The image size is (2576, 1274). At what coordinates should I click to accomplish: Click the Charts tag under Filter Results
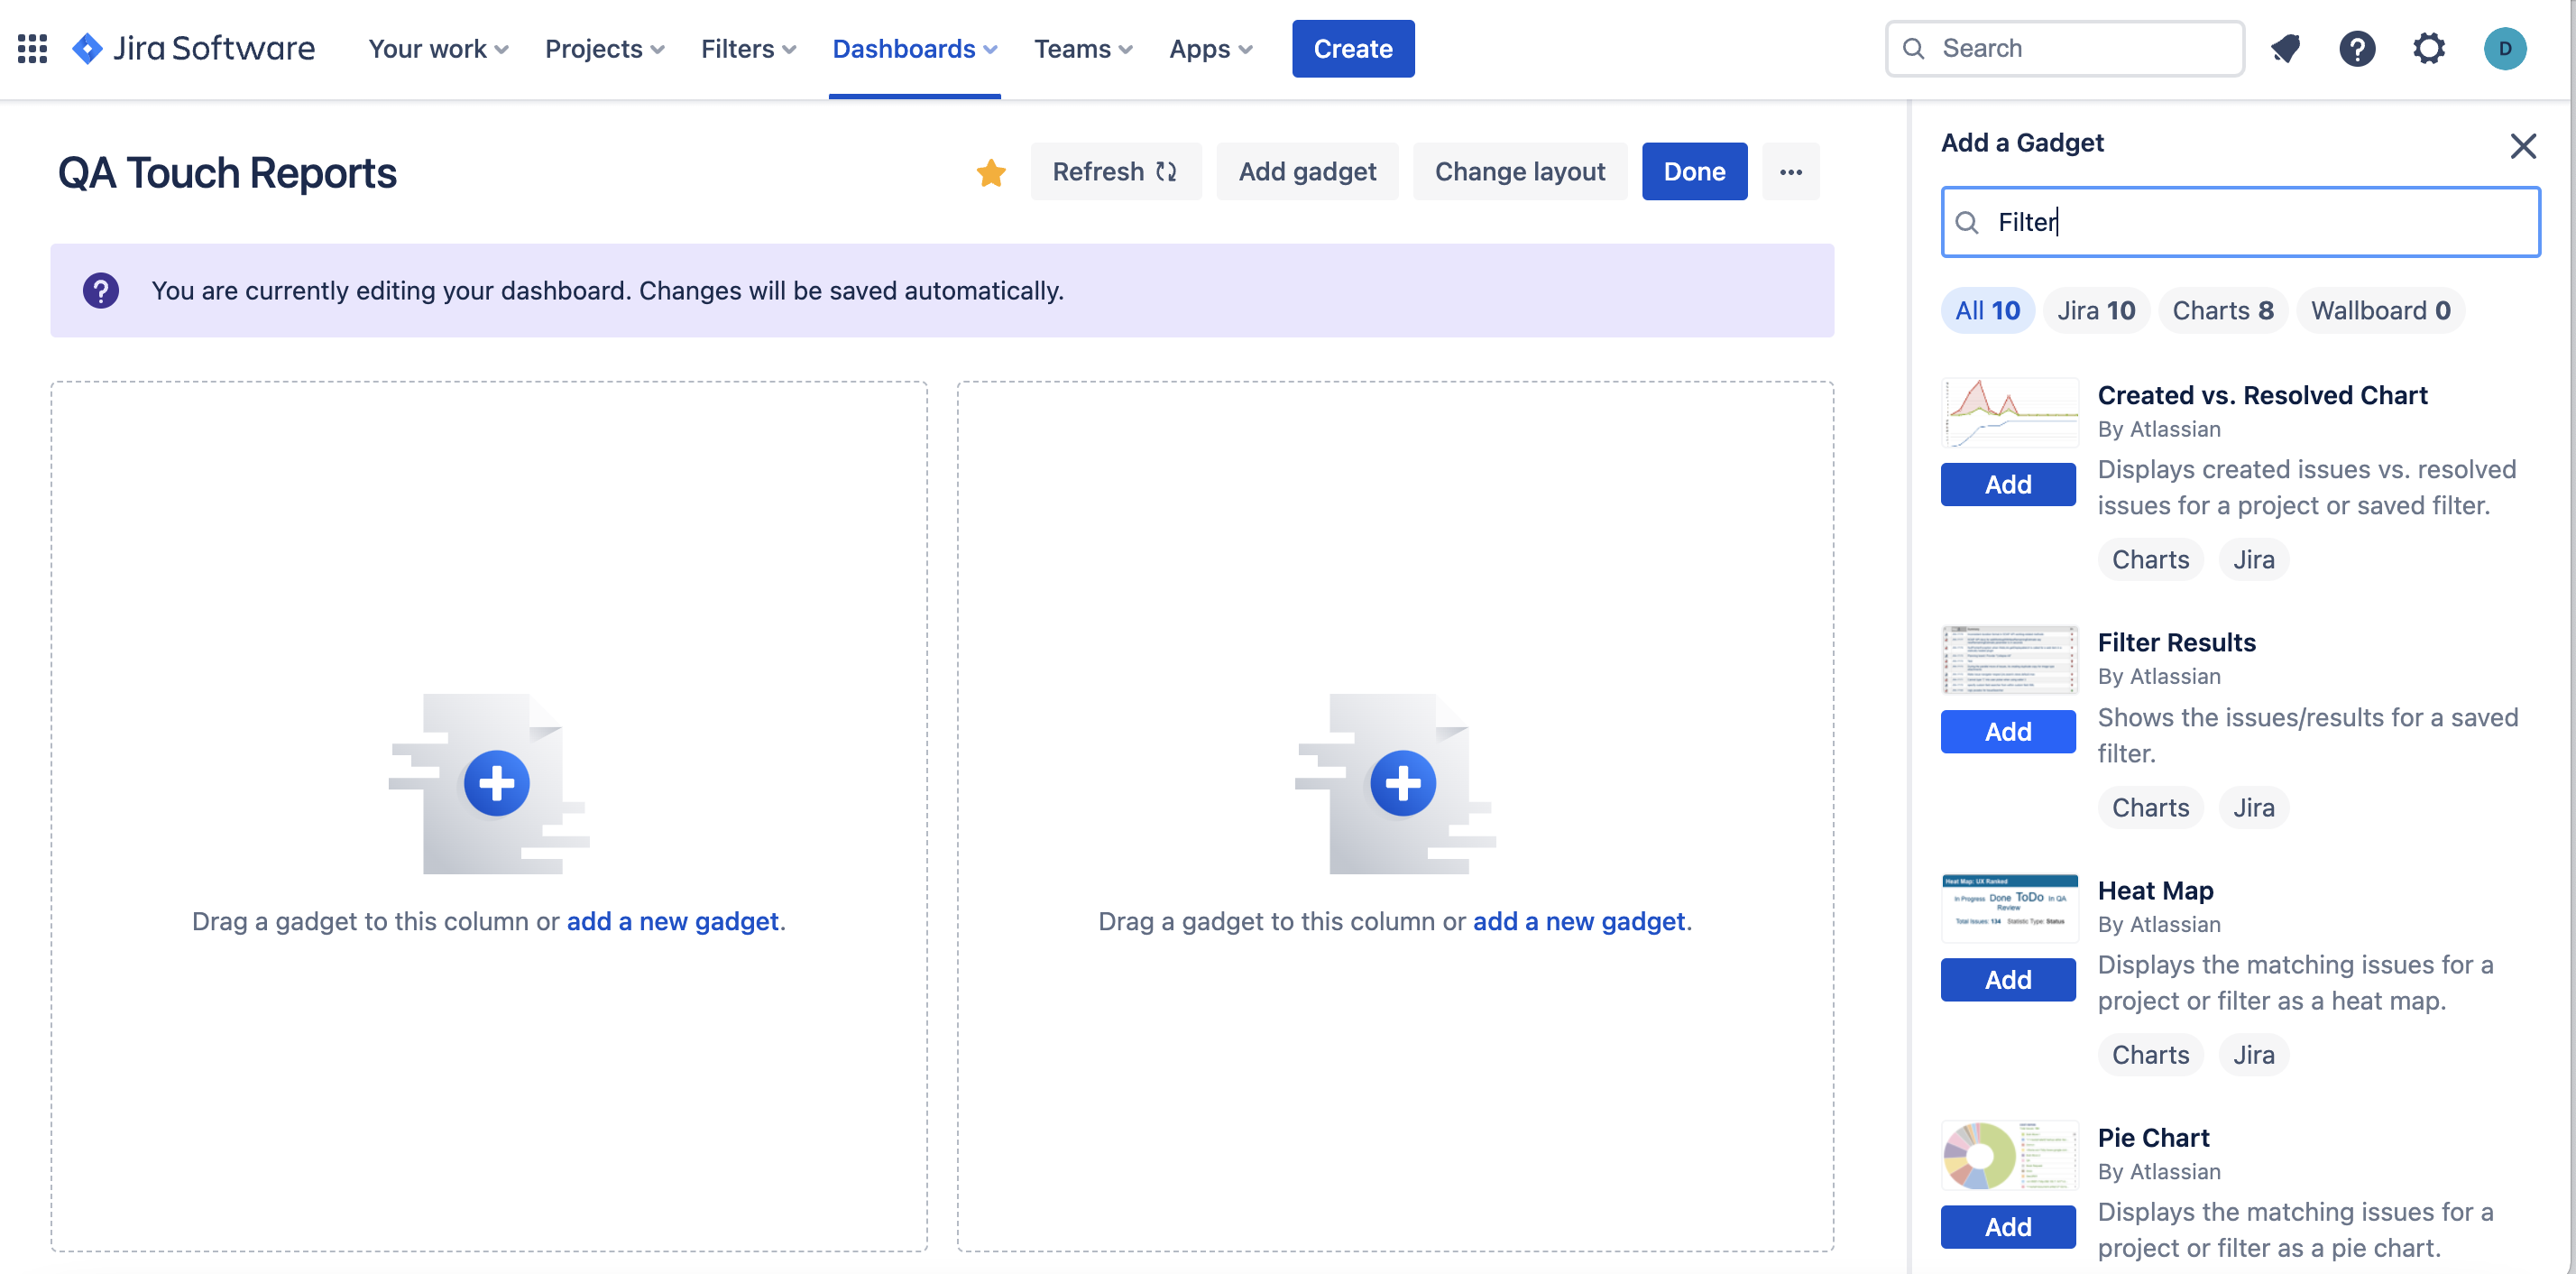pyautogui.click(x=2150, y=808)
